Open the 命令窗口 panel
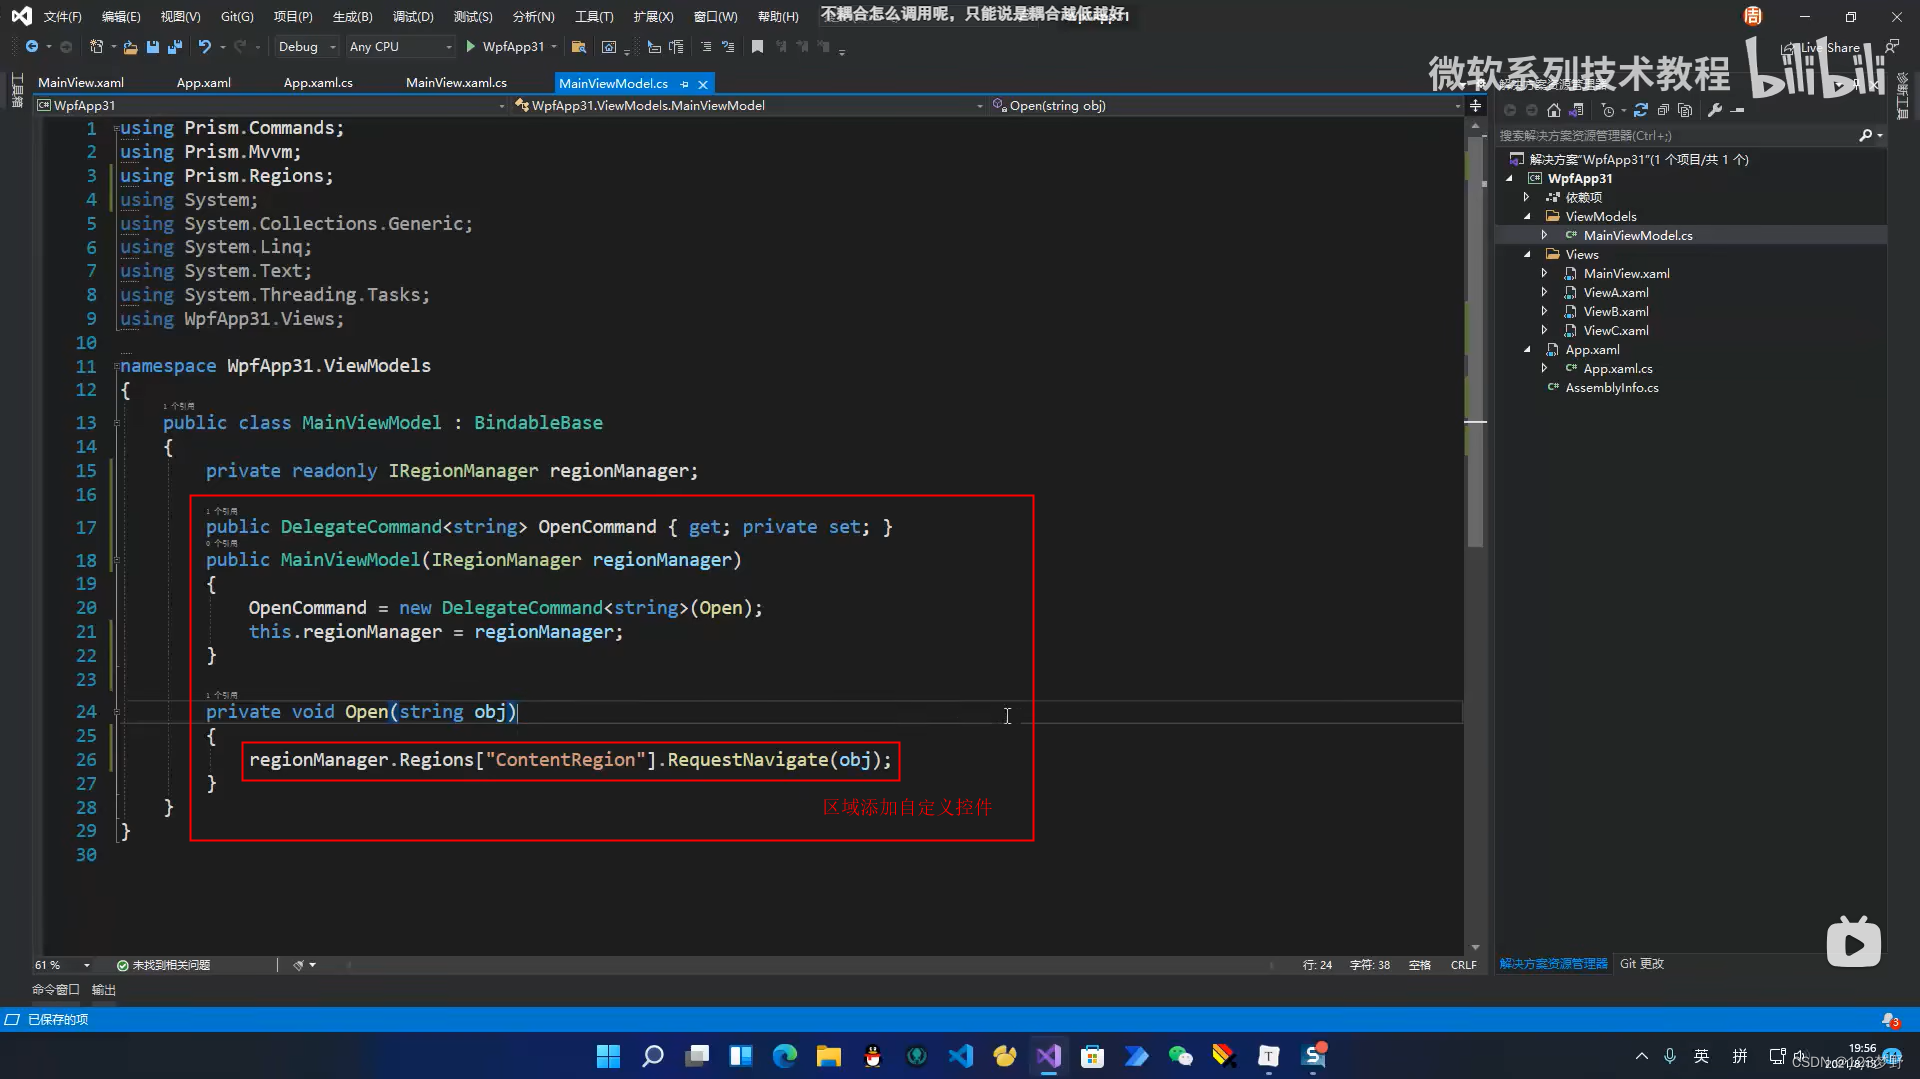 (56, 990)
